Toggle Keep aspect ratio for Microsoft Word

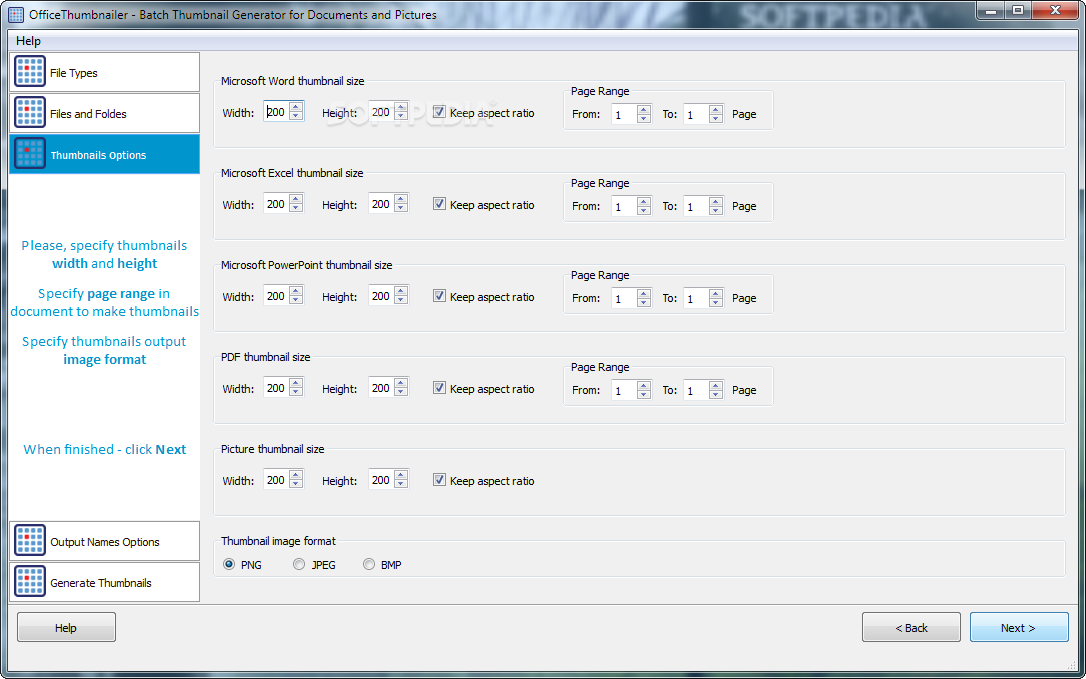439,112
